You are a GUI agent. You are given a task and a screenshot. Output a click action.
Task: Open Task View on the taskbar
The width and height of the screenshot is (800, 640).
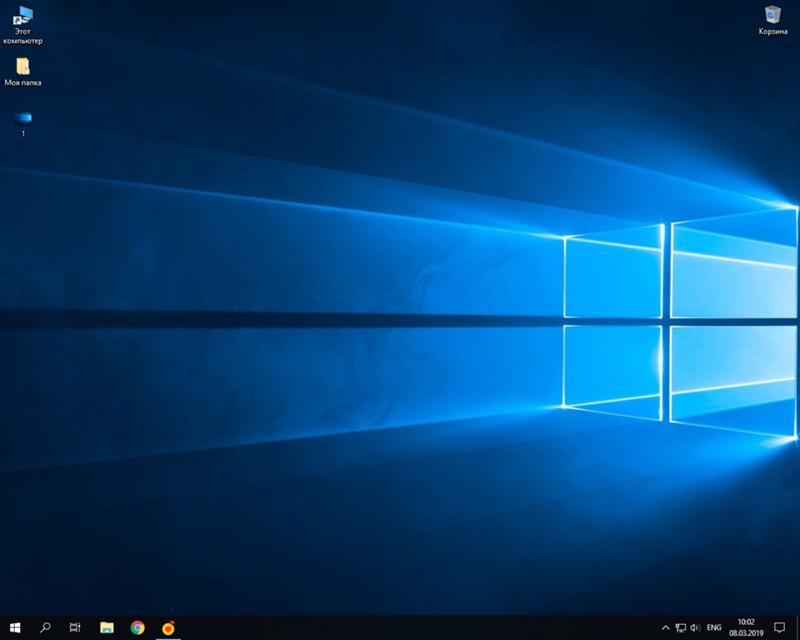[75, 627]
